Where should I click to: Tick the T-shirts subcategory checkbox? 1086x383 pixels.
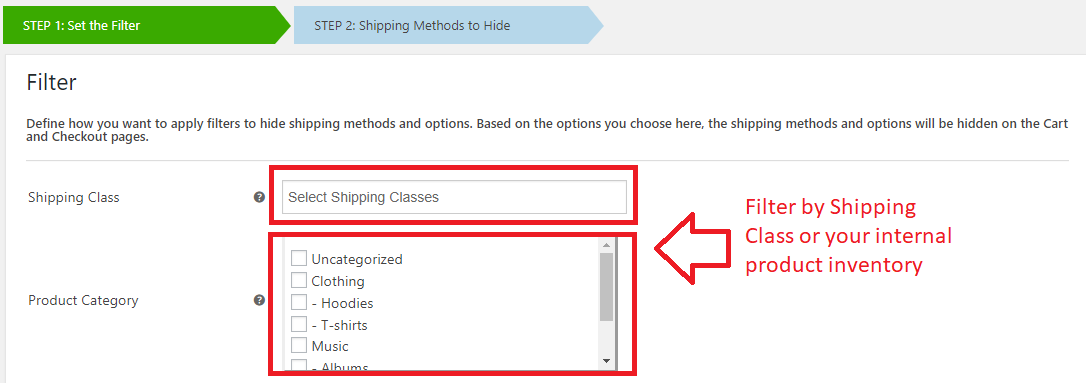pos(299,323)
